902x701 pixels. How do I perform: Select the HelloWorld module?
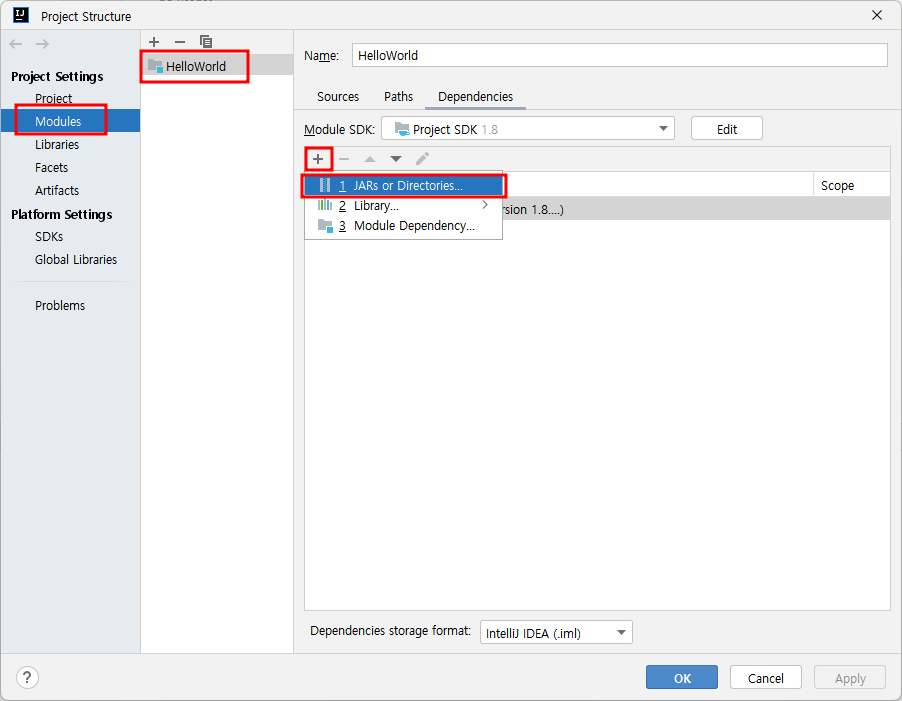pos(217,66)
